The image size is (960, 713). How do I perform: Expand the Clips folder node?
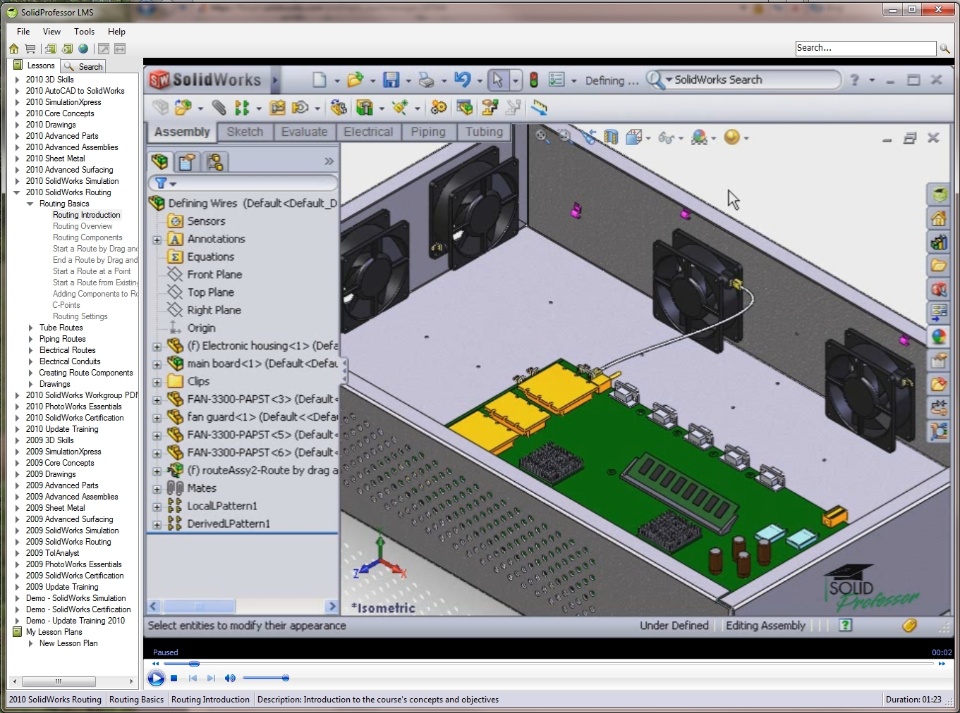point(157,382)
